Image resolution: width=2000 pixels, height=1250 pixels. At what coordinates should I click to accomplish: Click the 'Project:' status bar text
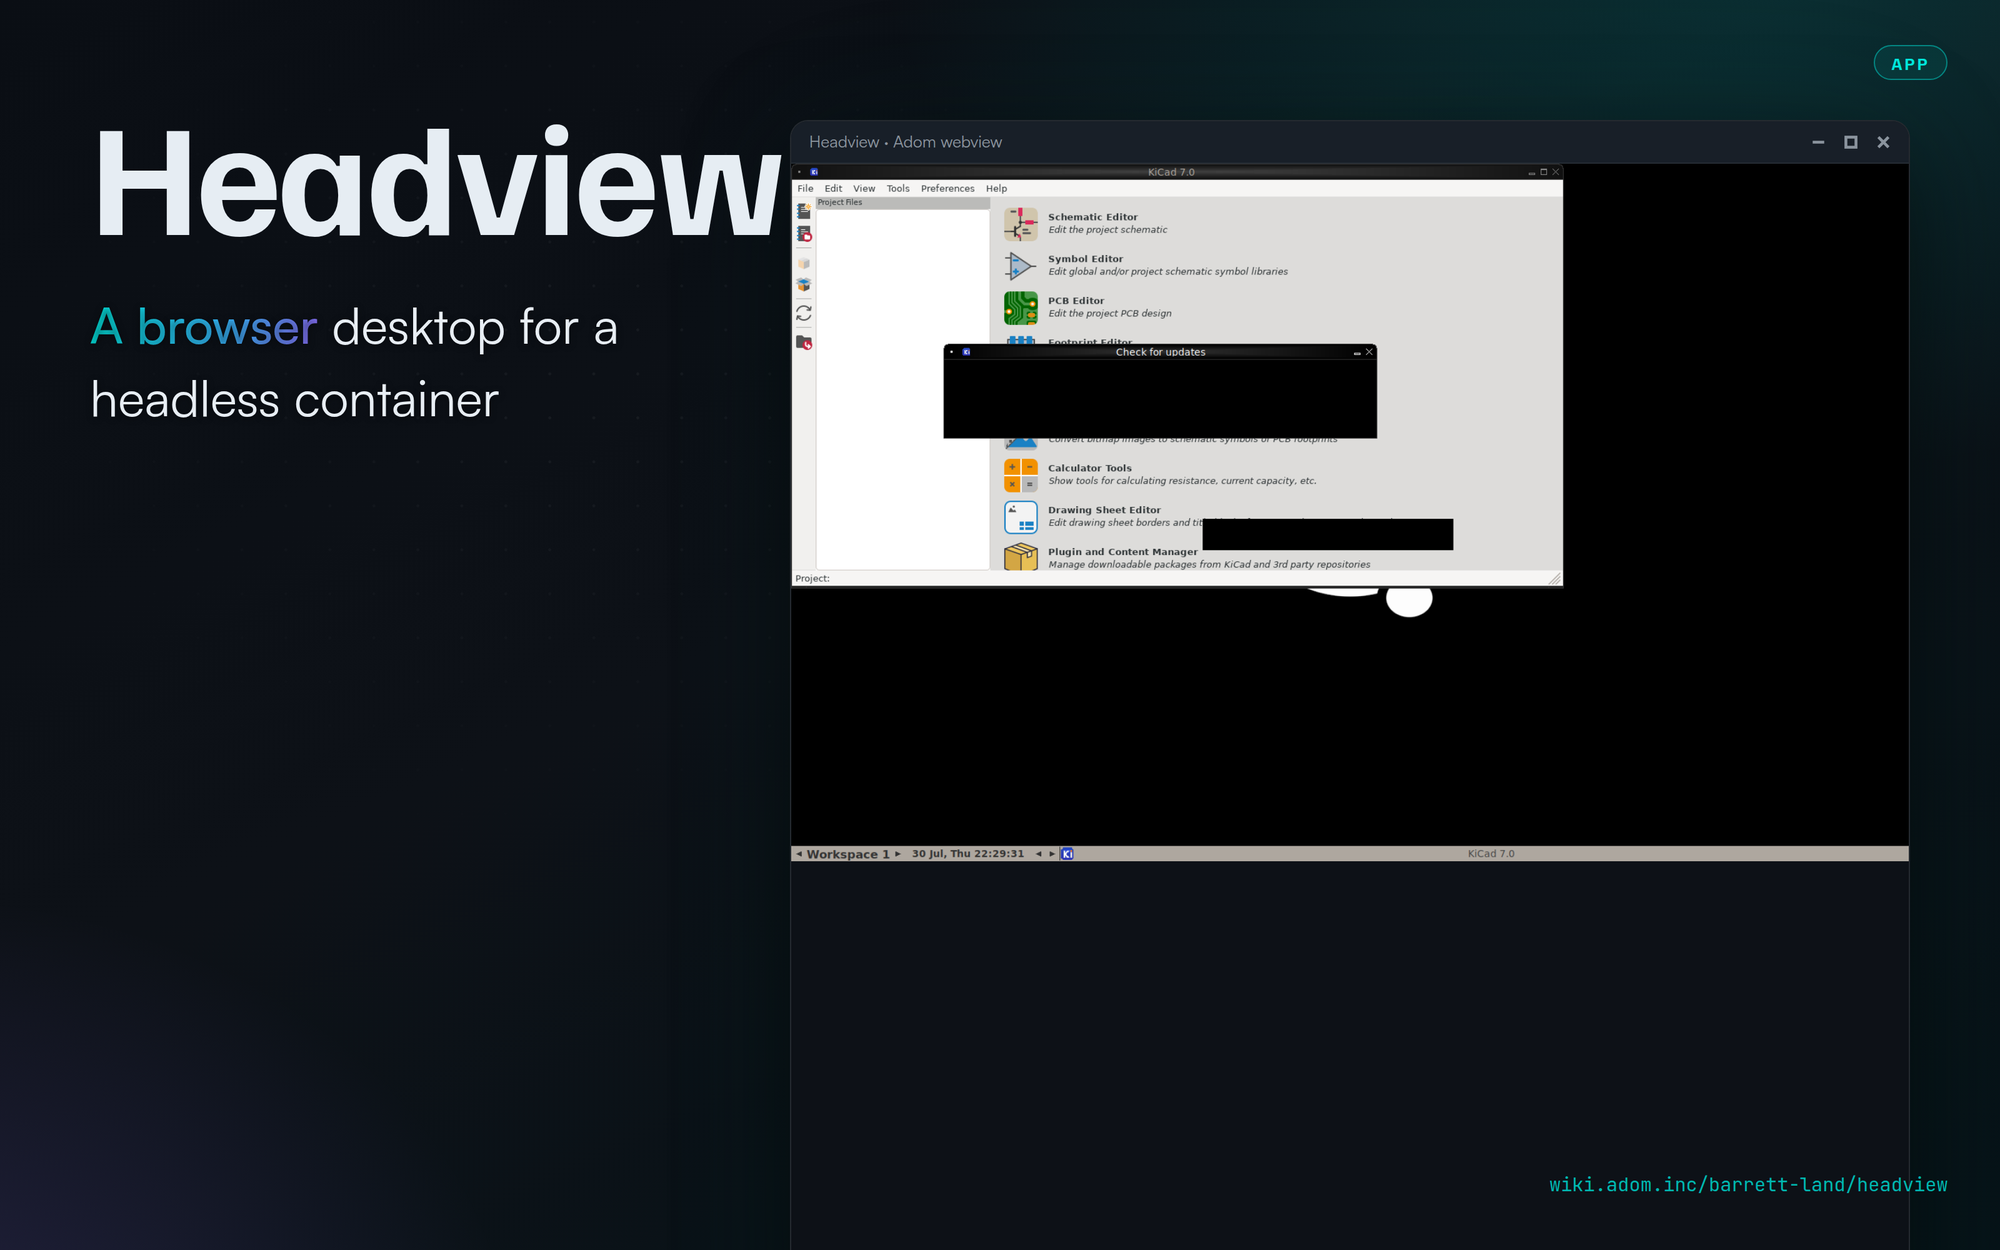point(812,579)
